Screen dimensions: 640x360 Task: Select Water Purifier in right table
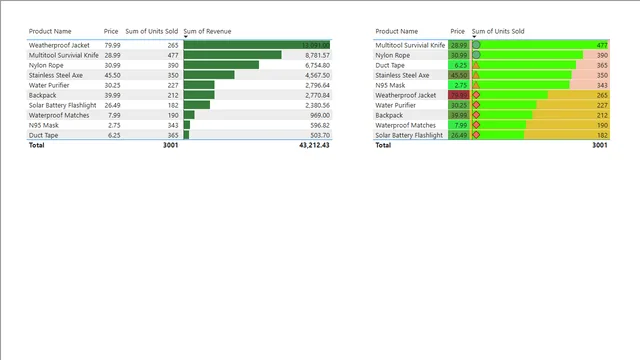[x=396, y=105]
